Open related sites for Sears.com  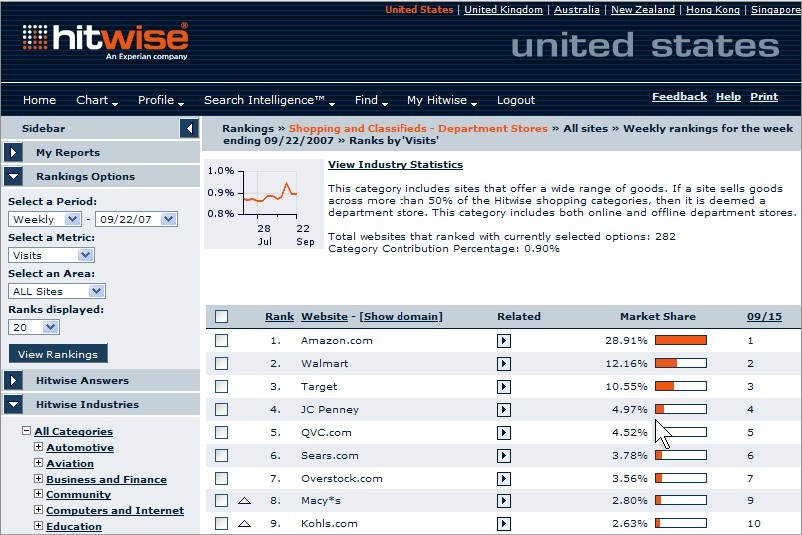coord(503,456)
